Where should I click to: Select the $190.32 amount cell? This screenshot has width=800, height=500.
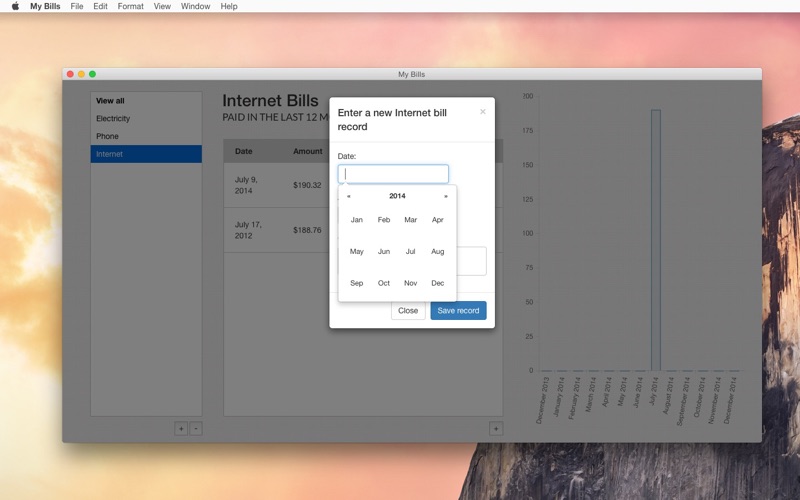(307, 185)
